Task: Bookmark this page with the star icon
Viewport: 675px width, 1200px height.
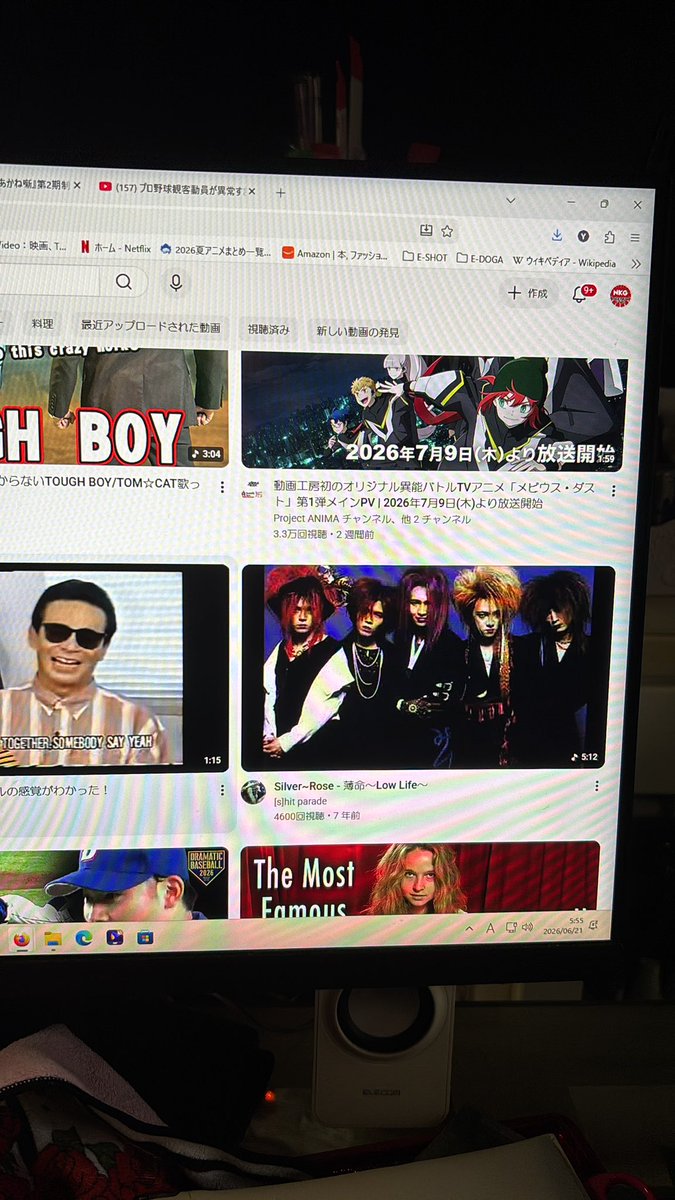Action: click(447, 231)
